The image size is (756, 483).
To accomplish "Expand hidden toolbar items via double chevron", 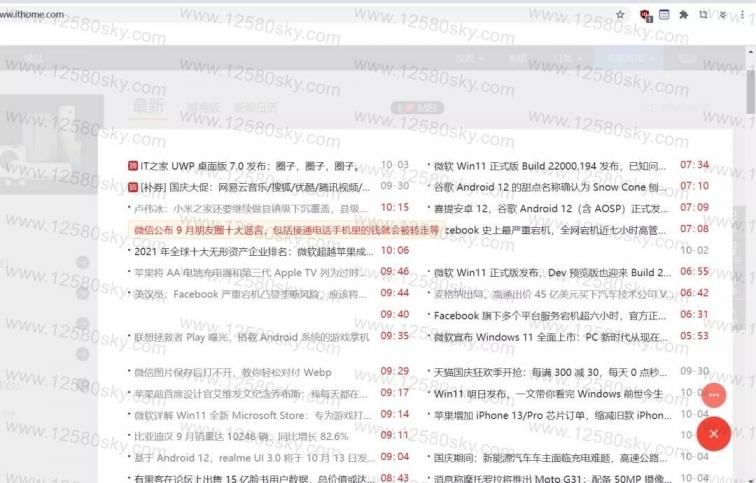I will coord(723,15).
